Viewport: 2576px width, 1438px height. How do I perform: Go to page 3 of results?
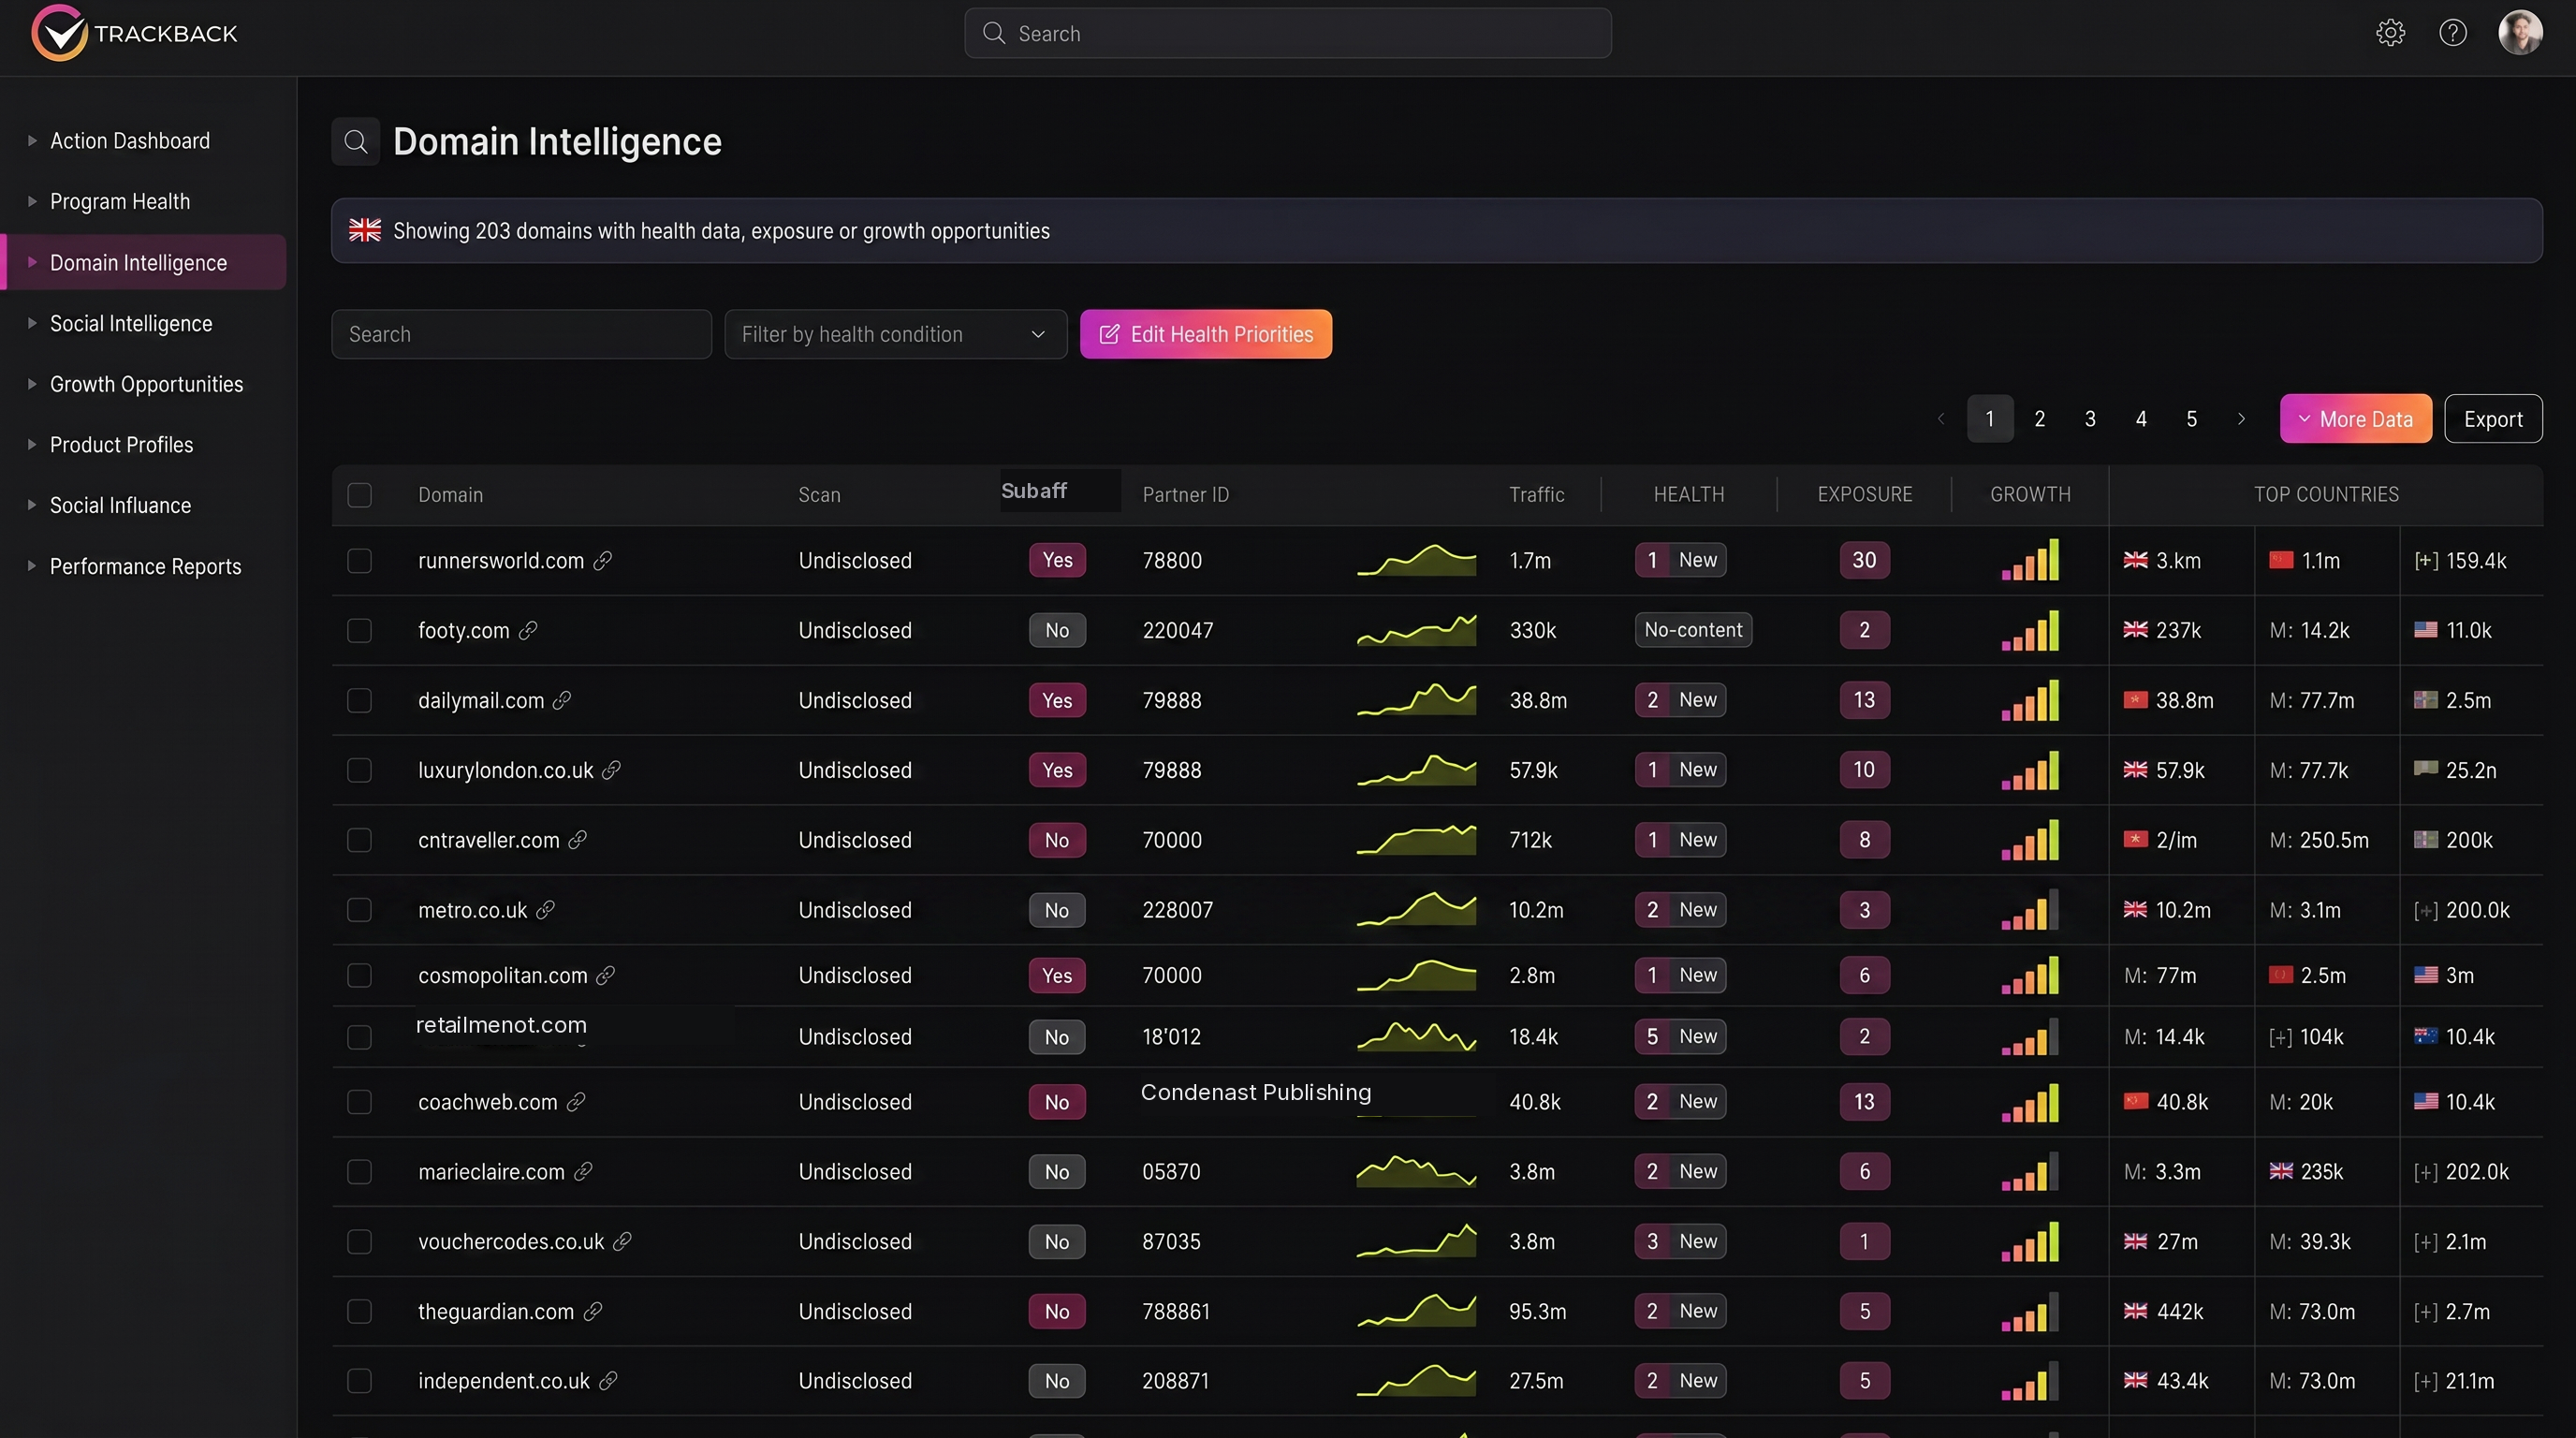point(2090,419)
